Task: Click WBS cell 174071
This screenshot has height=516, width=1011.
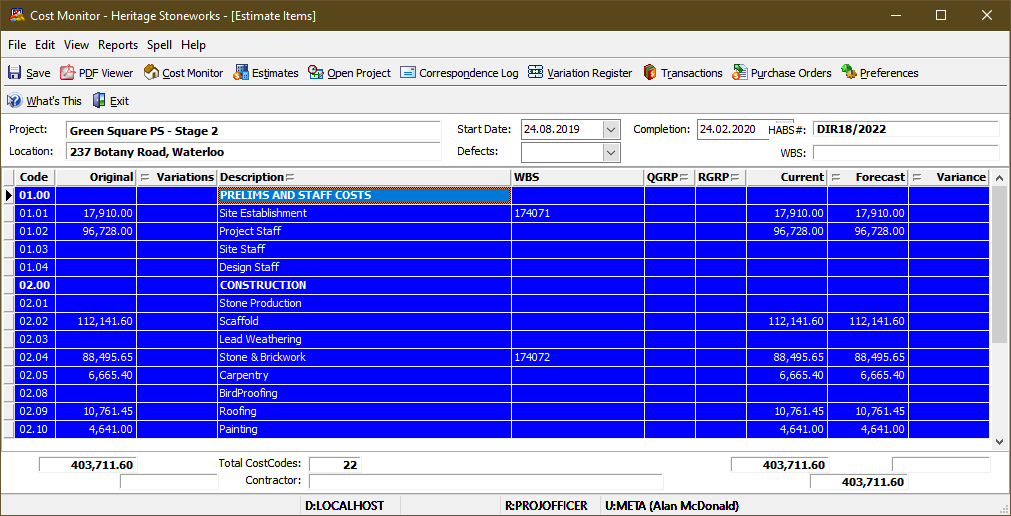Action: [578, 213]
